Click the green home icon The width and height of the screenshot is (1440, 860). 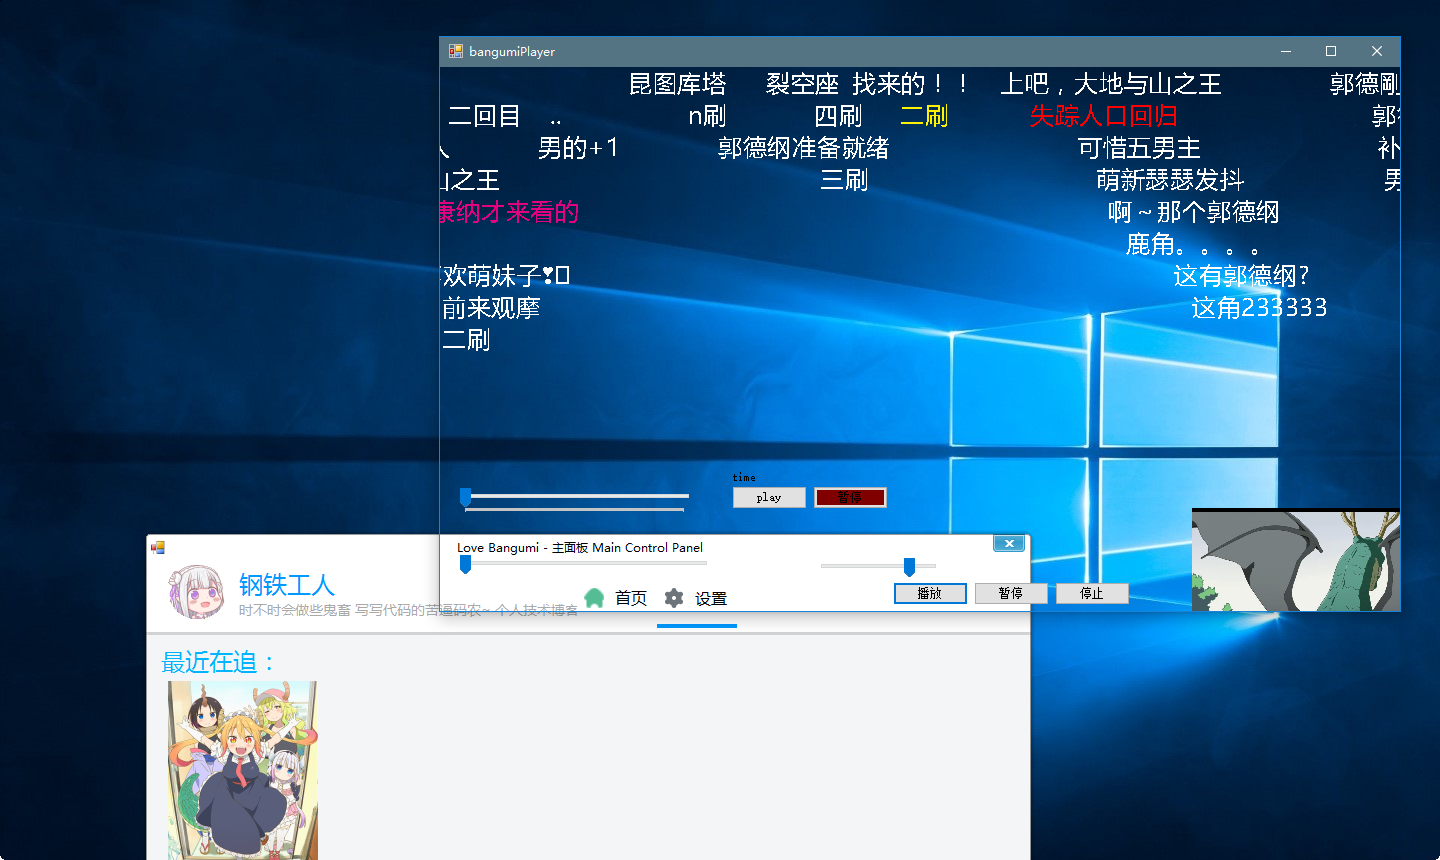click(594, 598)
